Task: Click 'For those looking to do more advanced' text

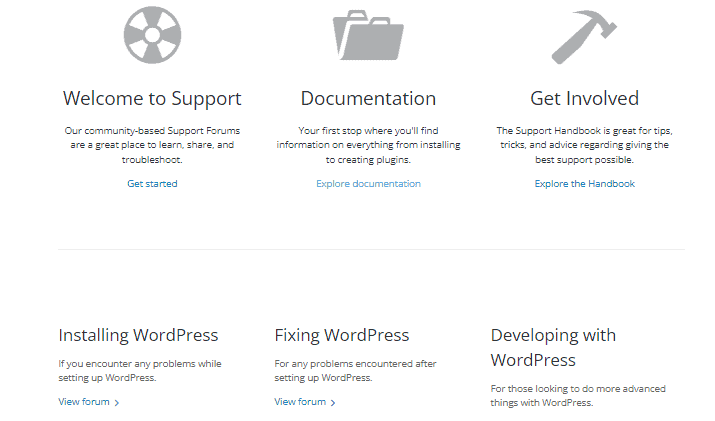Action: pyautogui.click(x=578, y=396)
